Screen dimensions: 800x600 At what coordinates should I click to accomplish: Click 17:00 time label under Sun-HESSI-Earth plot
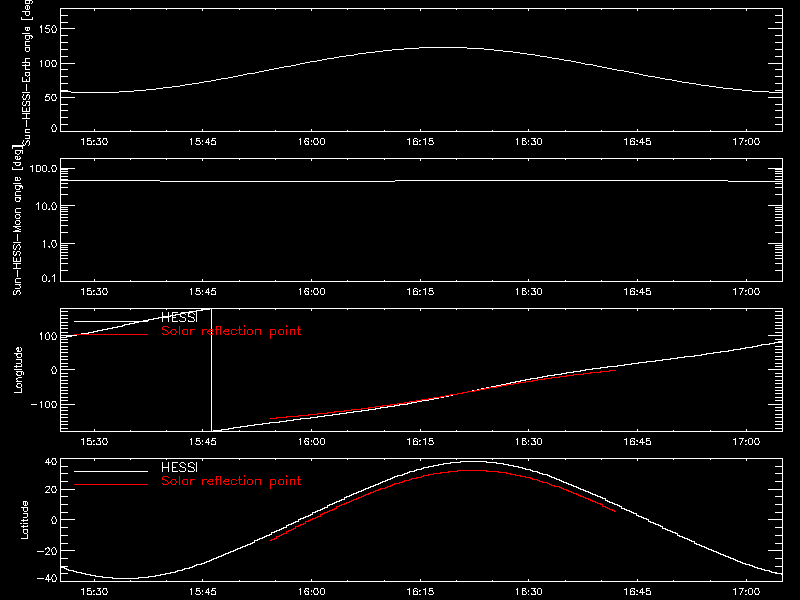pyautogui.click(x=746, y=142)
